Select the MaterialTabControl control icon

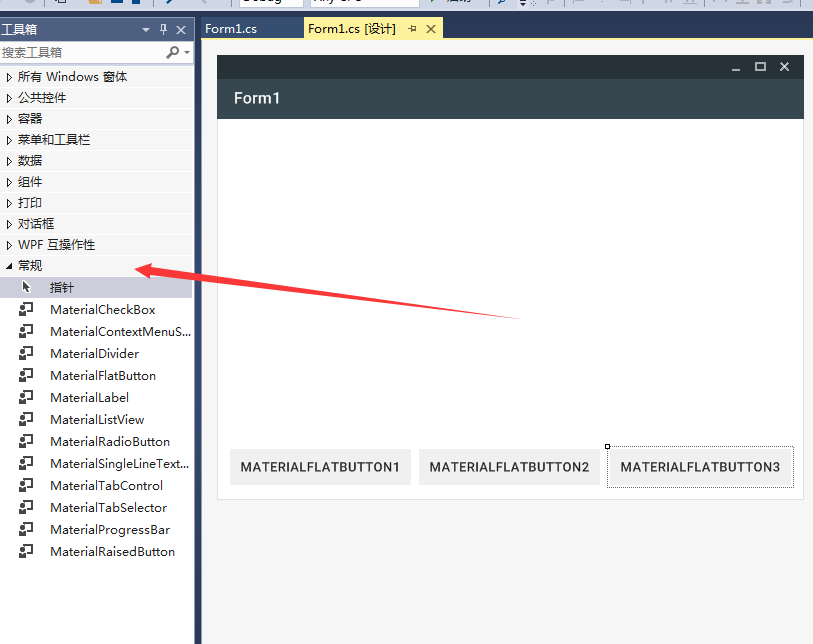click(26, 486)
